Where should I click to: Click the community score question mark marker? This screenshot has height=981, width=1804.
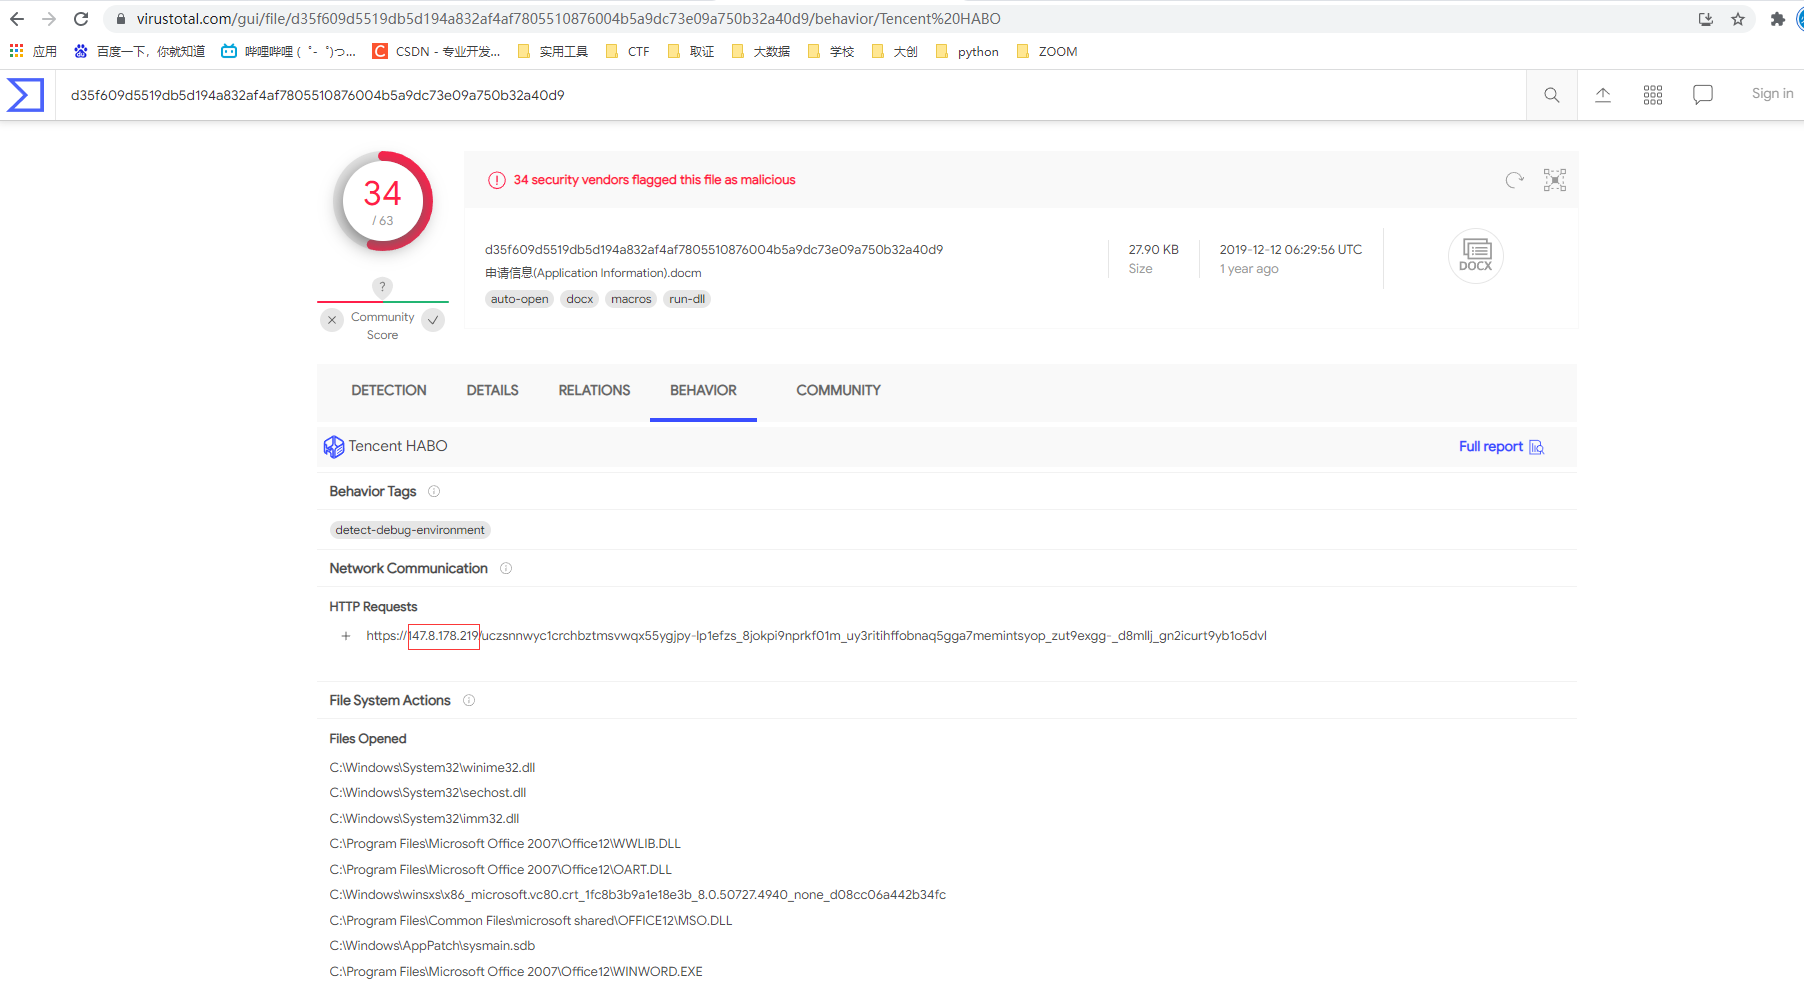[x=382, y=287]
